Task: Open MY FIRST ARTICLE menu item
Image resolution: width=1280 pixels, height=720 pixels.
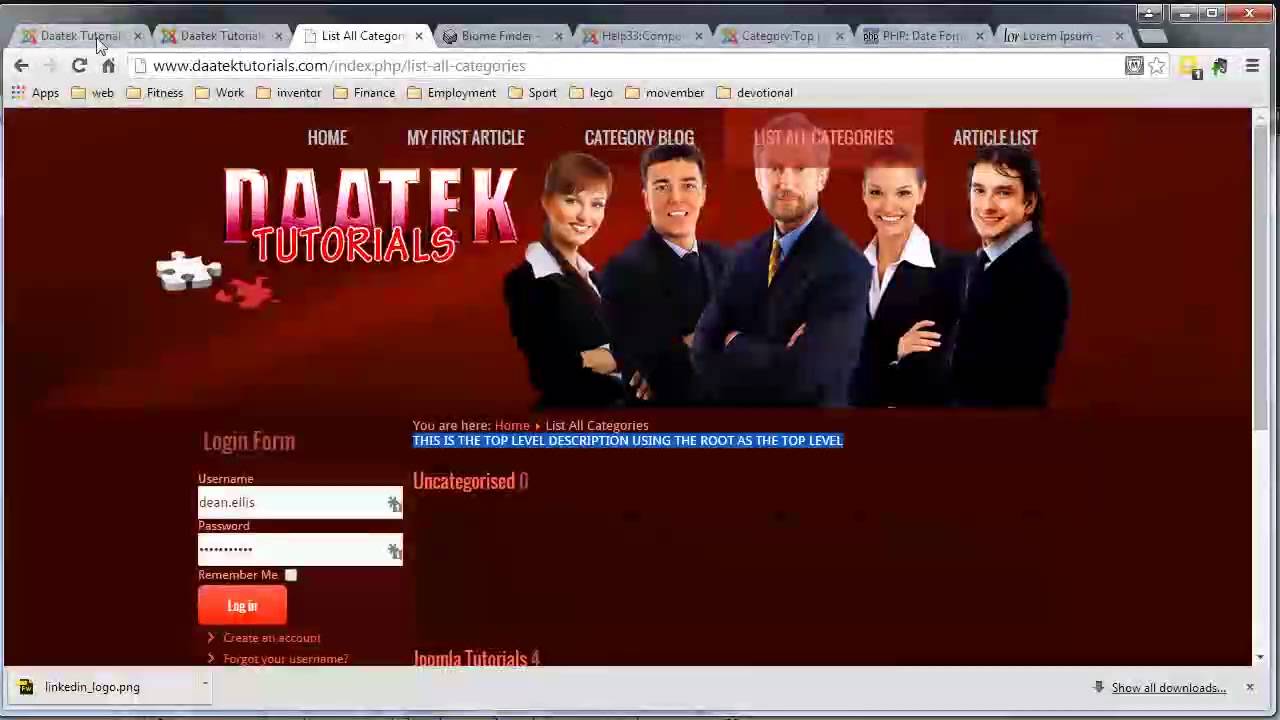Action: 465,138
